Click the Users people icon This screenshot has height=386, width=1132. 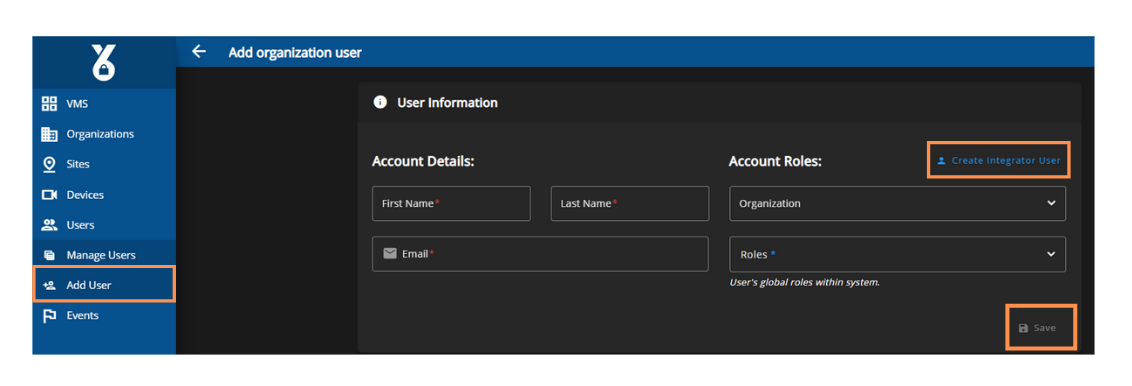49,225
